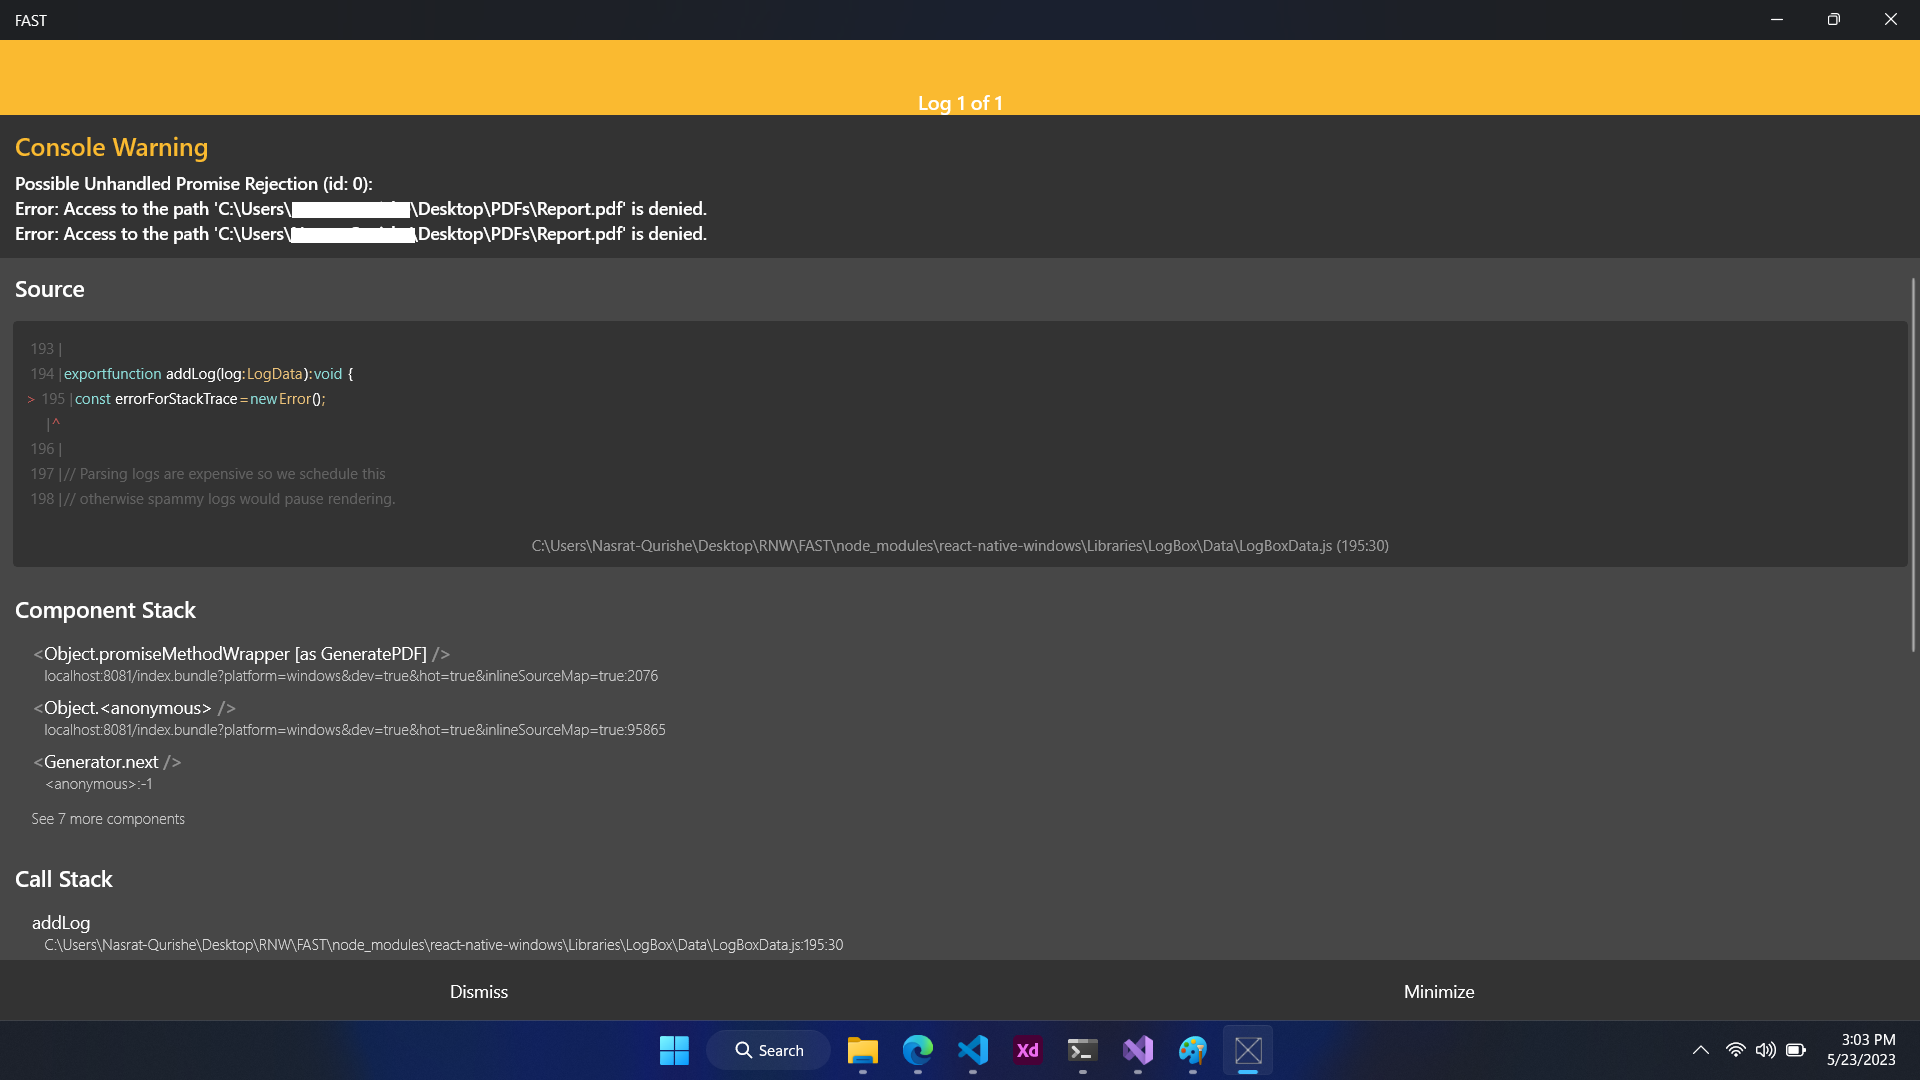This screenshot has width=1920, height=1080.
Task: Open the terminal app in taskbar
Action: 1082,1050
